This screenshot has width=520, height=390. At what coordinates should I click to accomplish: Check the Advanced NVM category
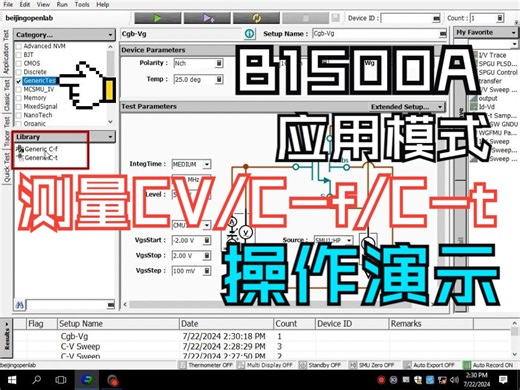click(19, 46)
